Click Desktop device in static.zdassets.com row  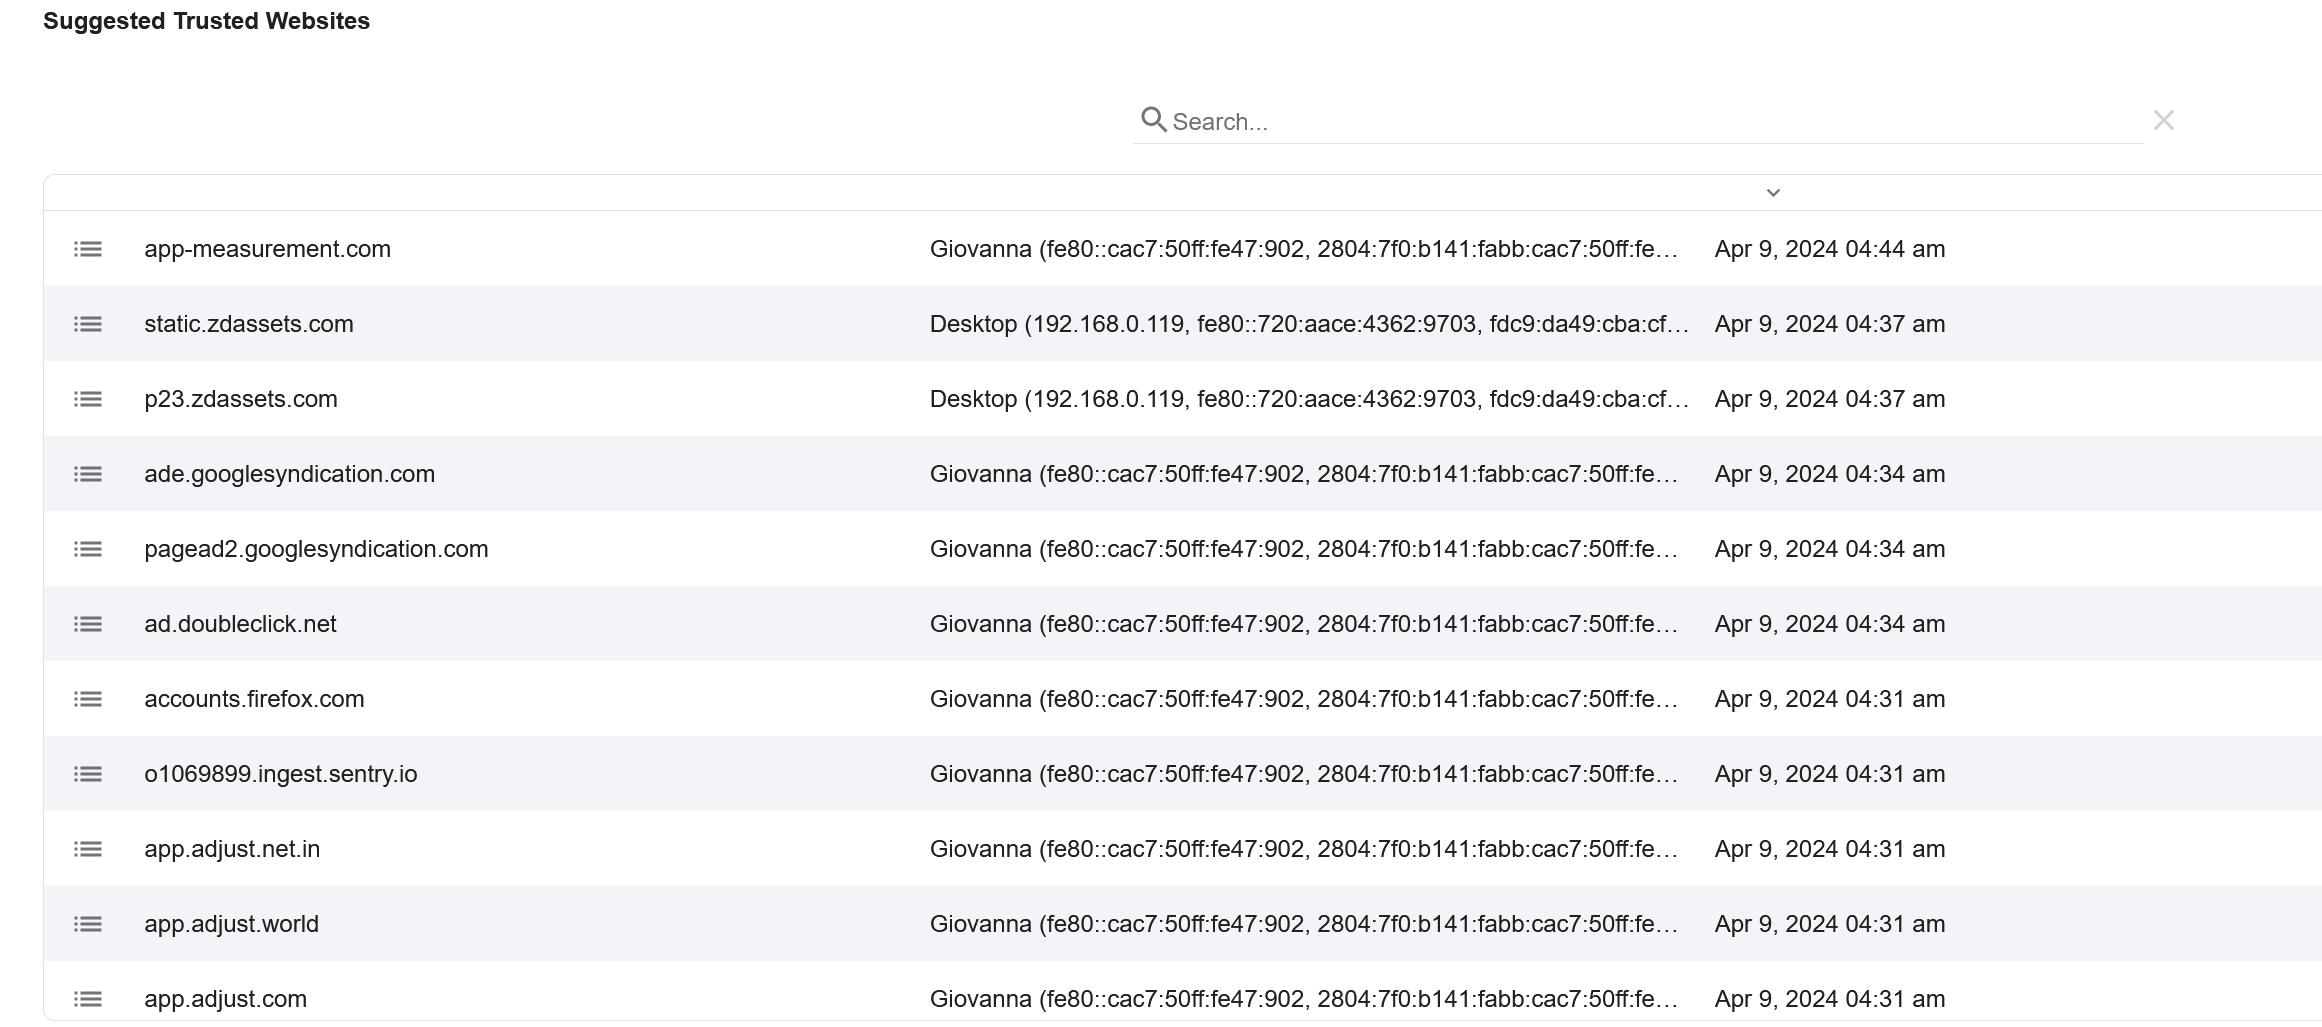[1309, 324]
